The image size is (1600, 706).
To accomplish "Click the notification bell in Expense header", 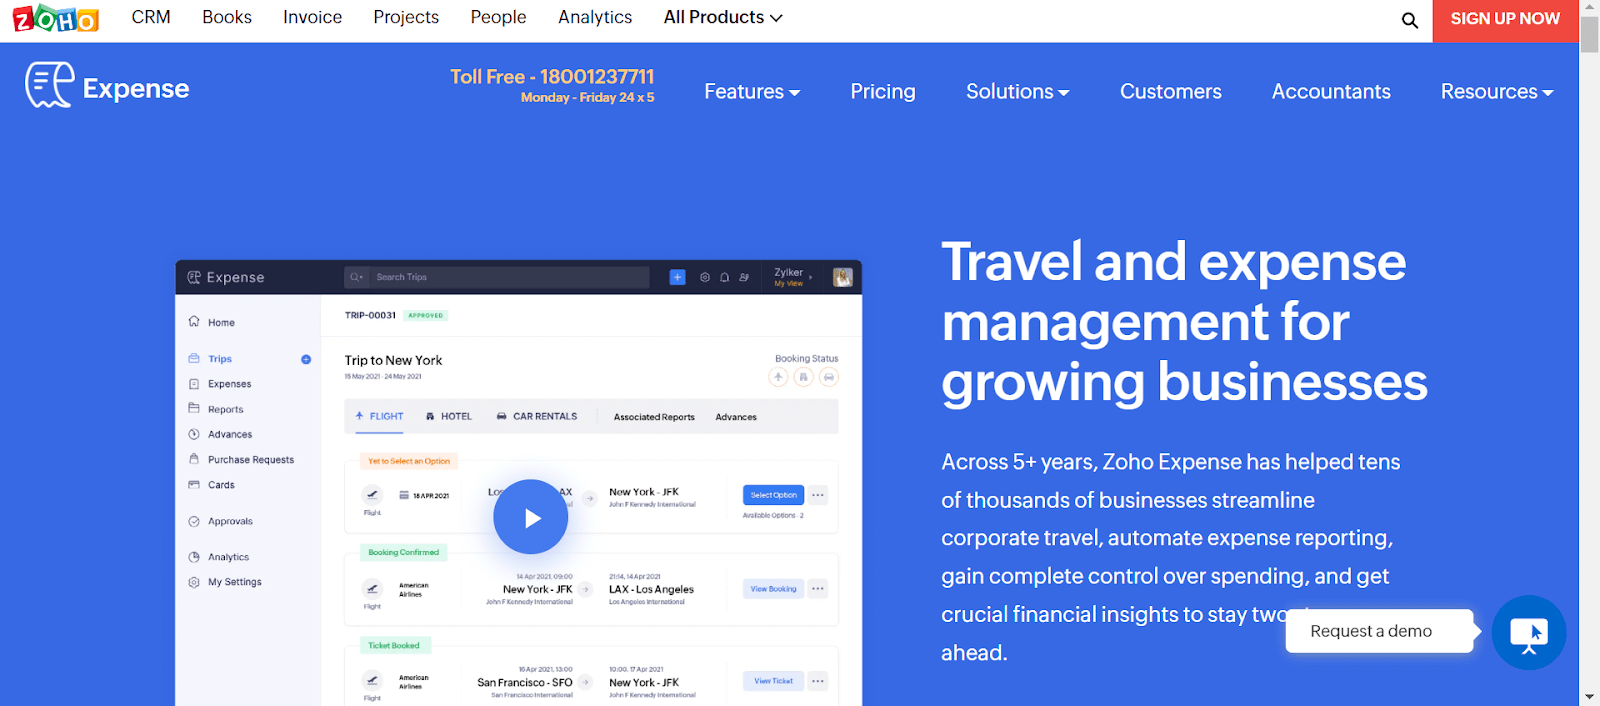I will [724, 277].
